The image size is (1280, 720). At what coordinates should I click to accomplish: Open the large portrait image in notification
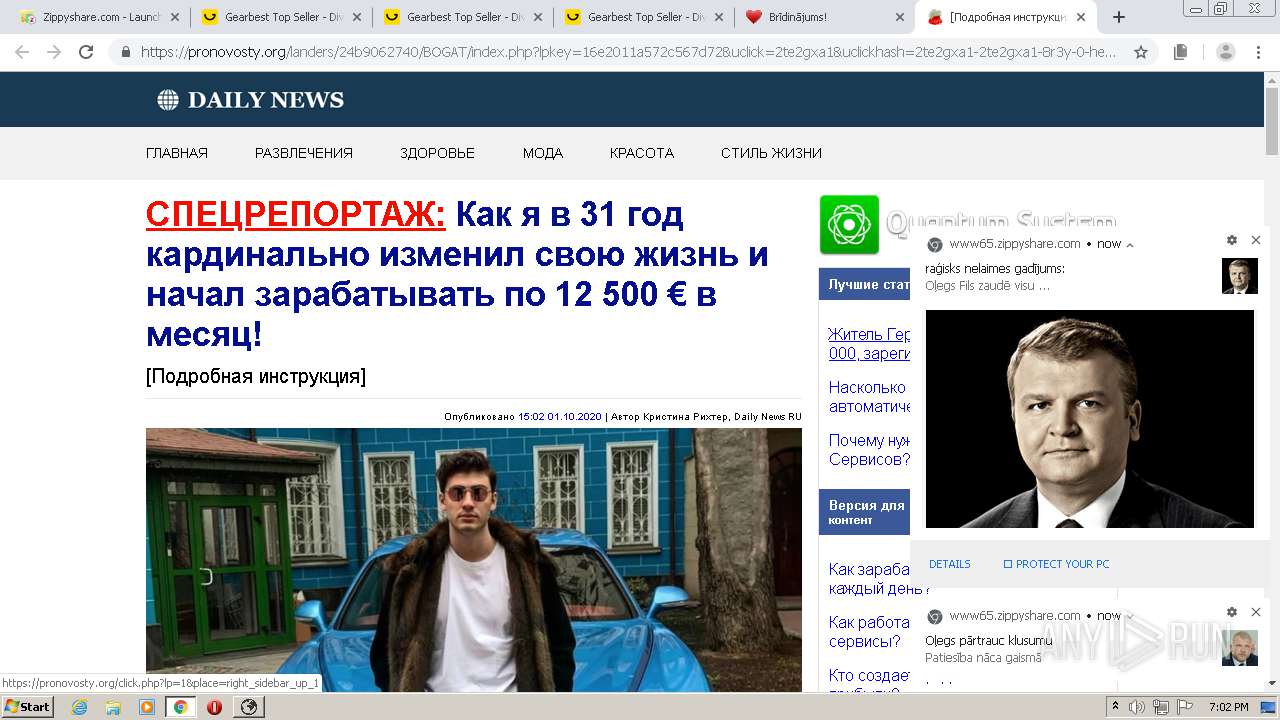point(1089,419)
